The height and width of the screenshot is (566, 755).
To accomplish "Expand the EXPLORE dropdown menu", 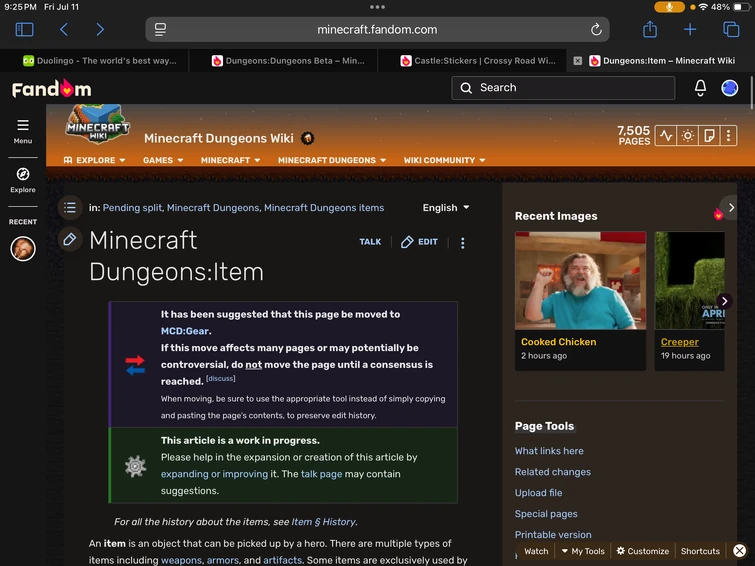I will coord(94,160).
